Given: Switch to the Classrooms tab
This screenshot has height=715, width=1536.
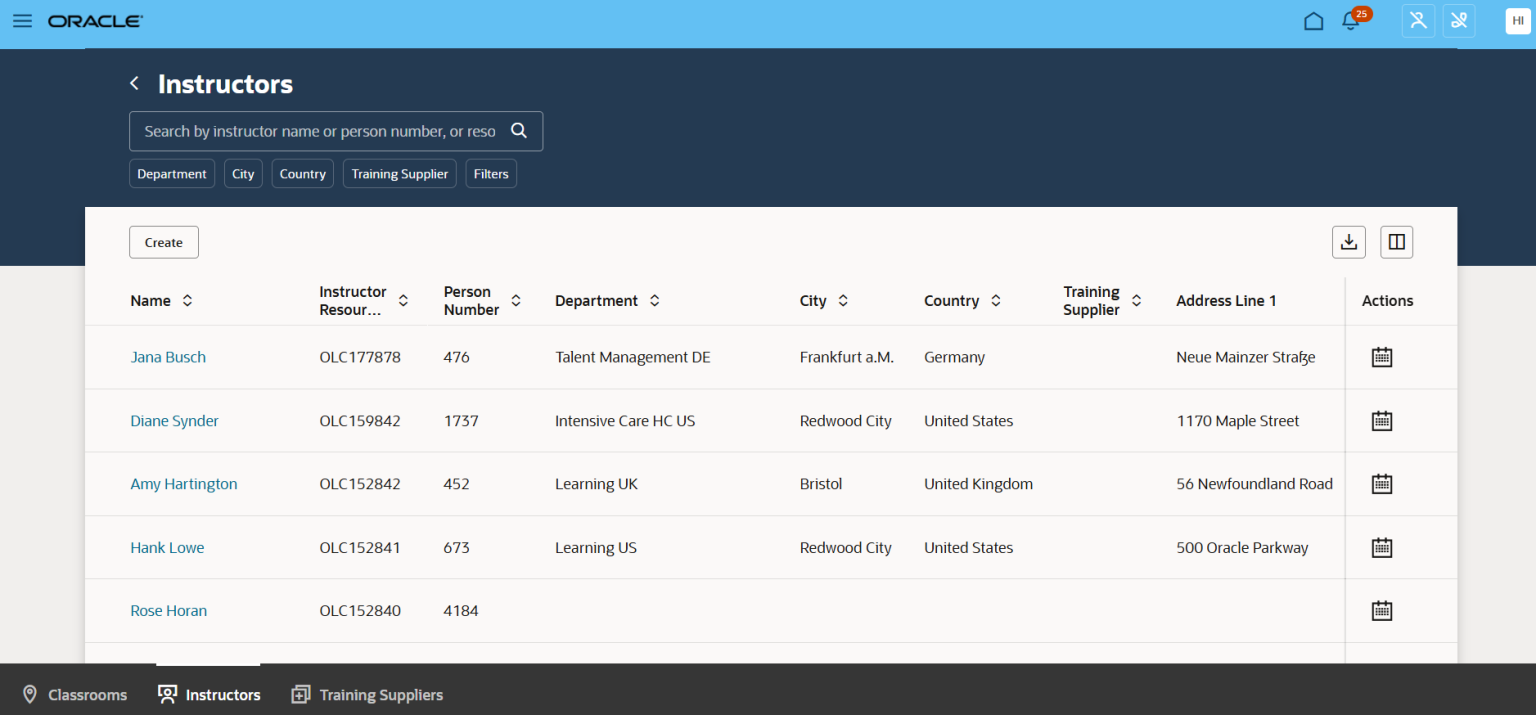Looking at the screenshot, I should [74, 694].
